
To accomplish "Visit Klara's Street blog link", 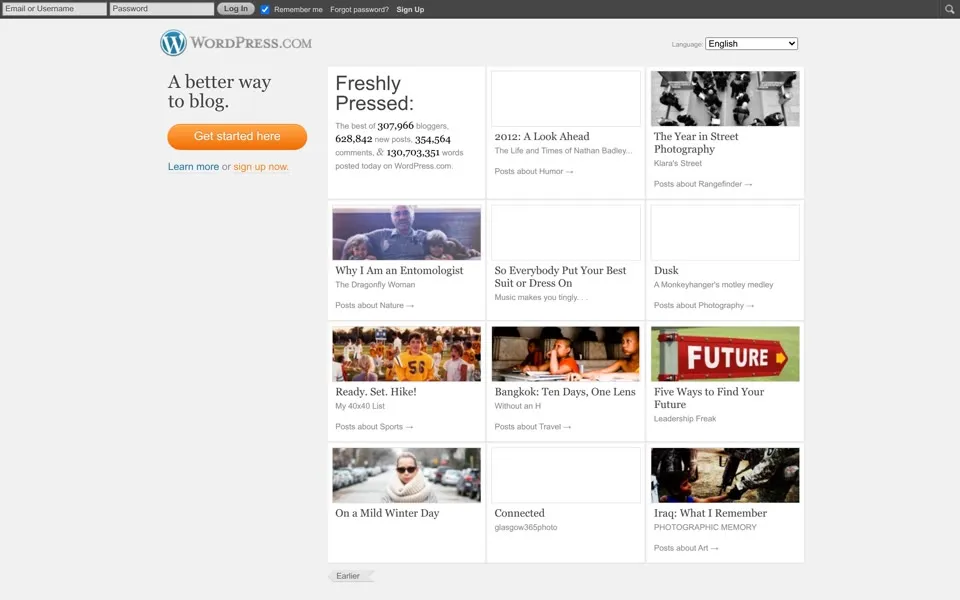I will pos(678,163).
